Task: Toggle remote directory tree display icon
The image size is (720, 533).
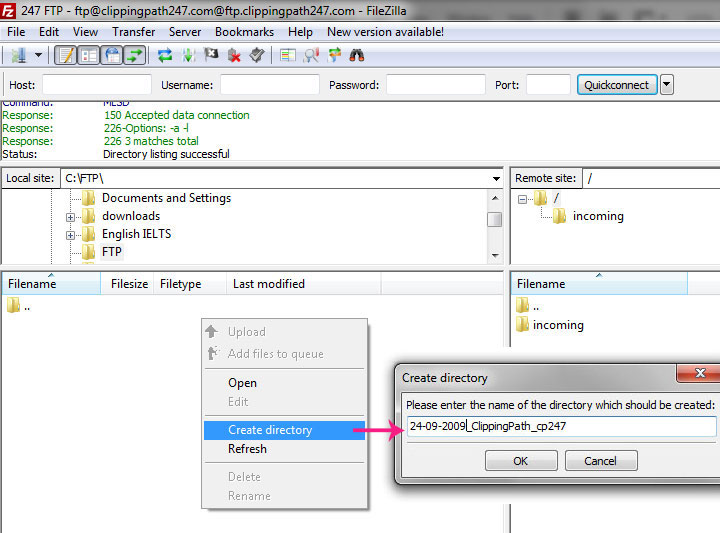Action: tap(112, 56)
